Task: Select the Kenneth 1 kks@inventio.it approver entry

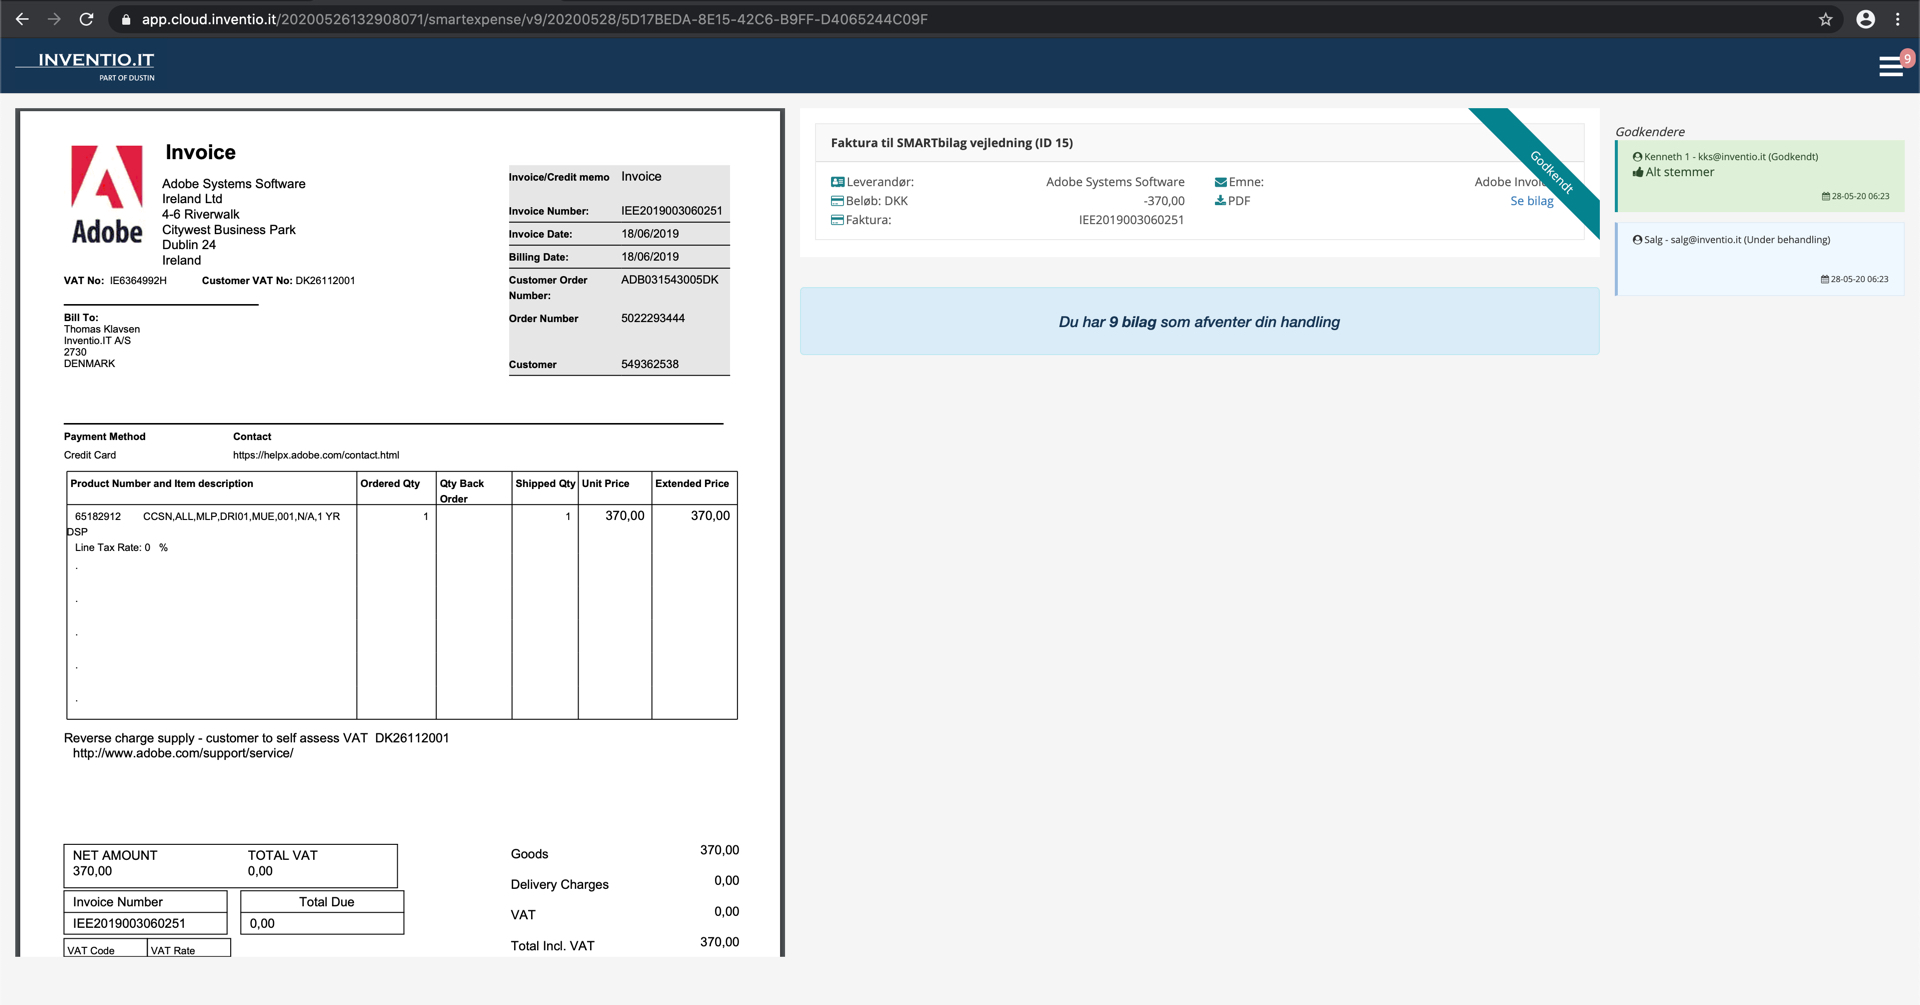Action: pos(1759,176)
